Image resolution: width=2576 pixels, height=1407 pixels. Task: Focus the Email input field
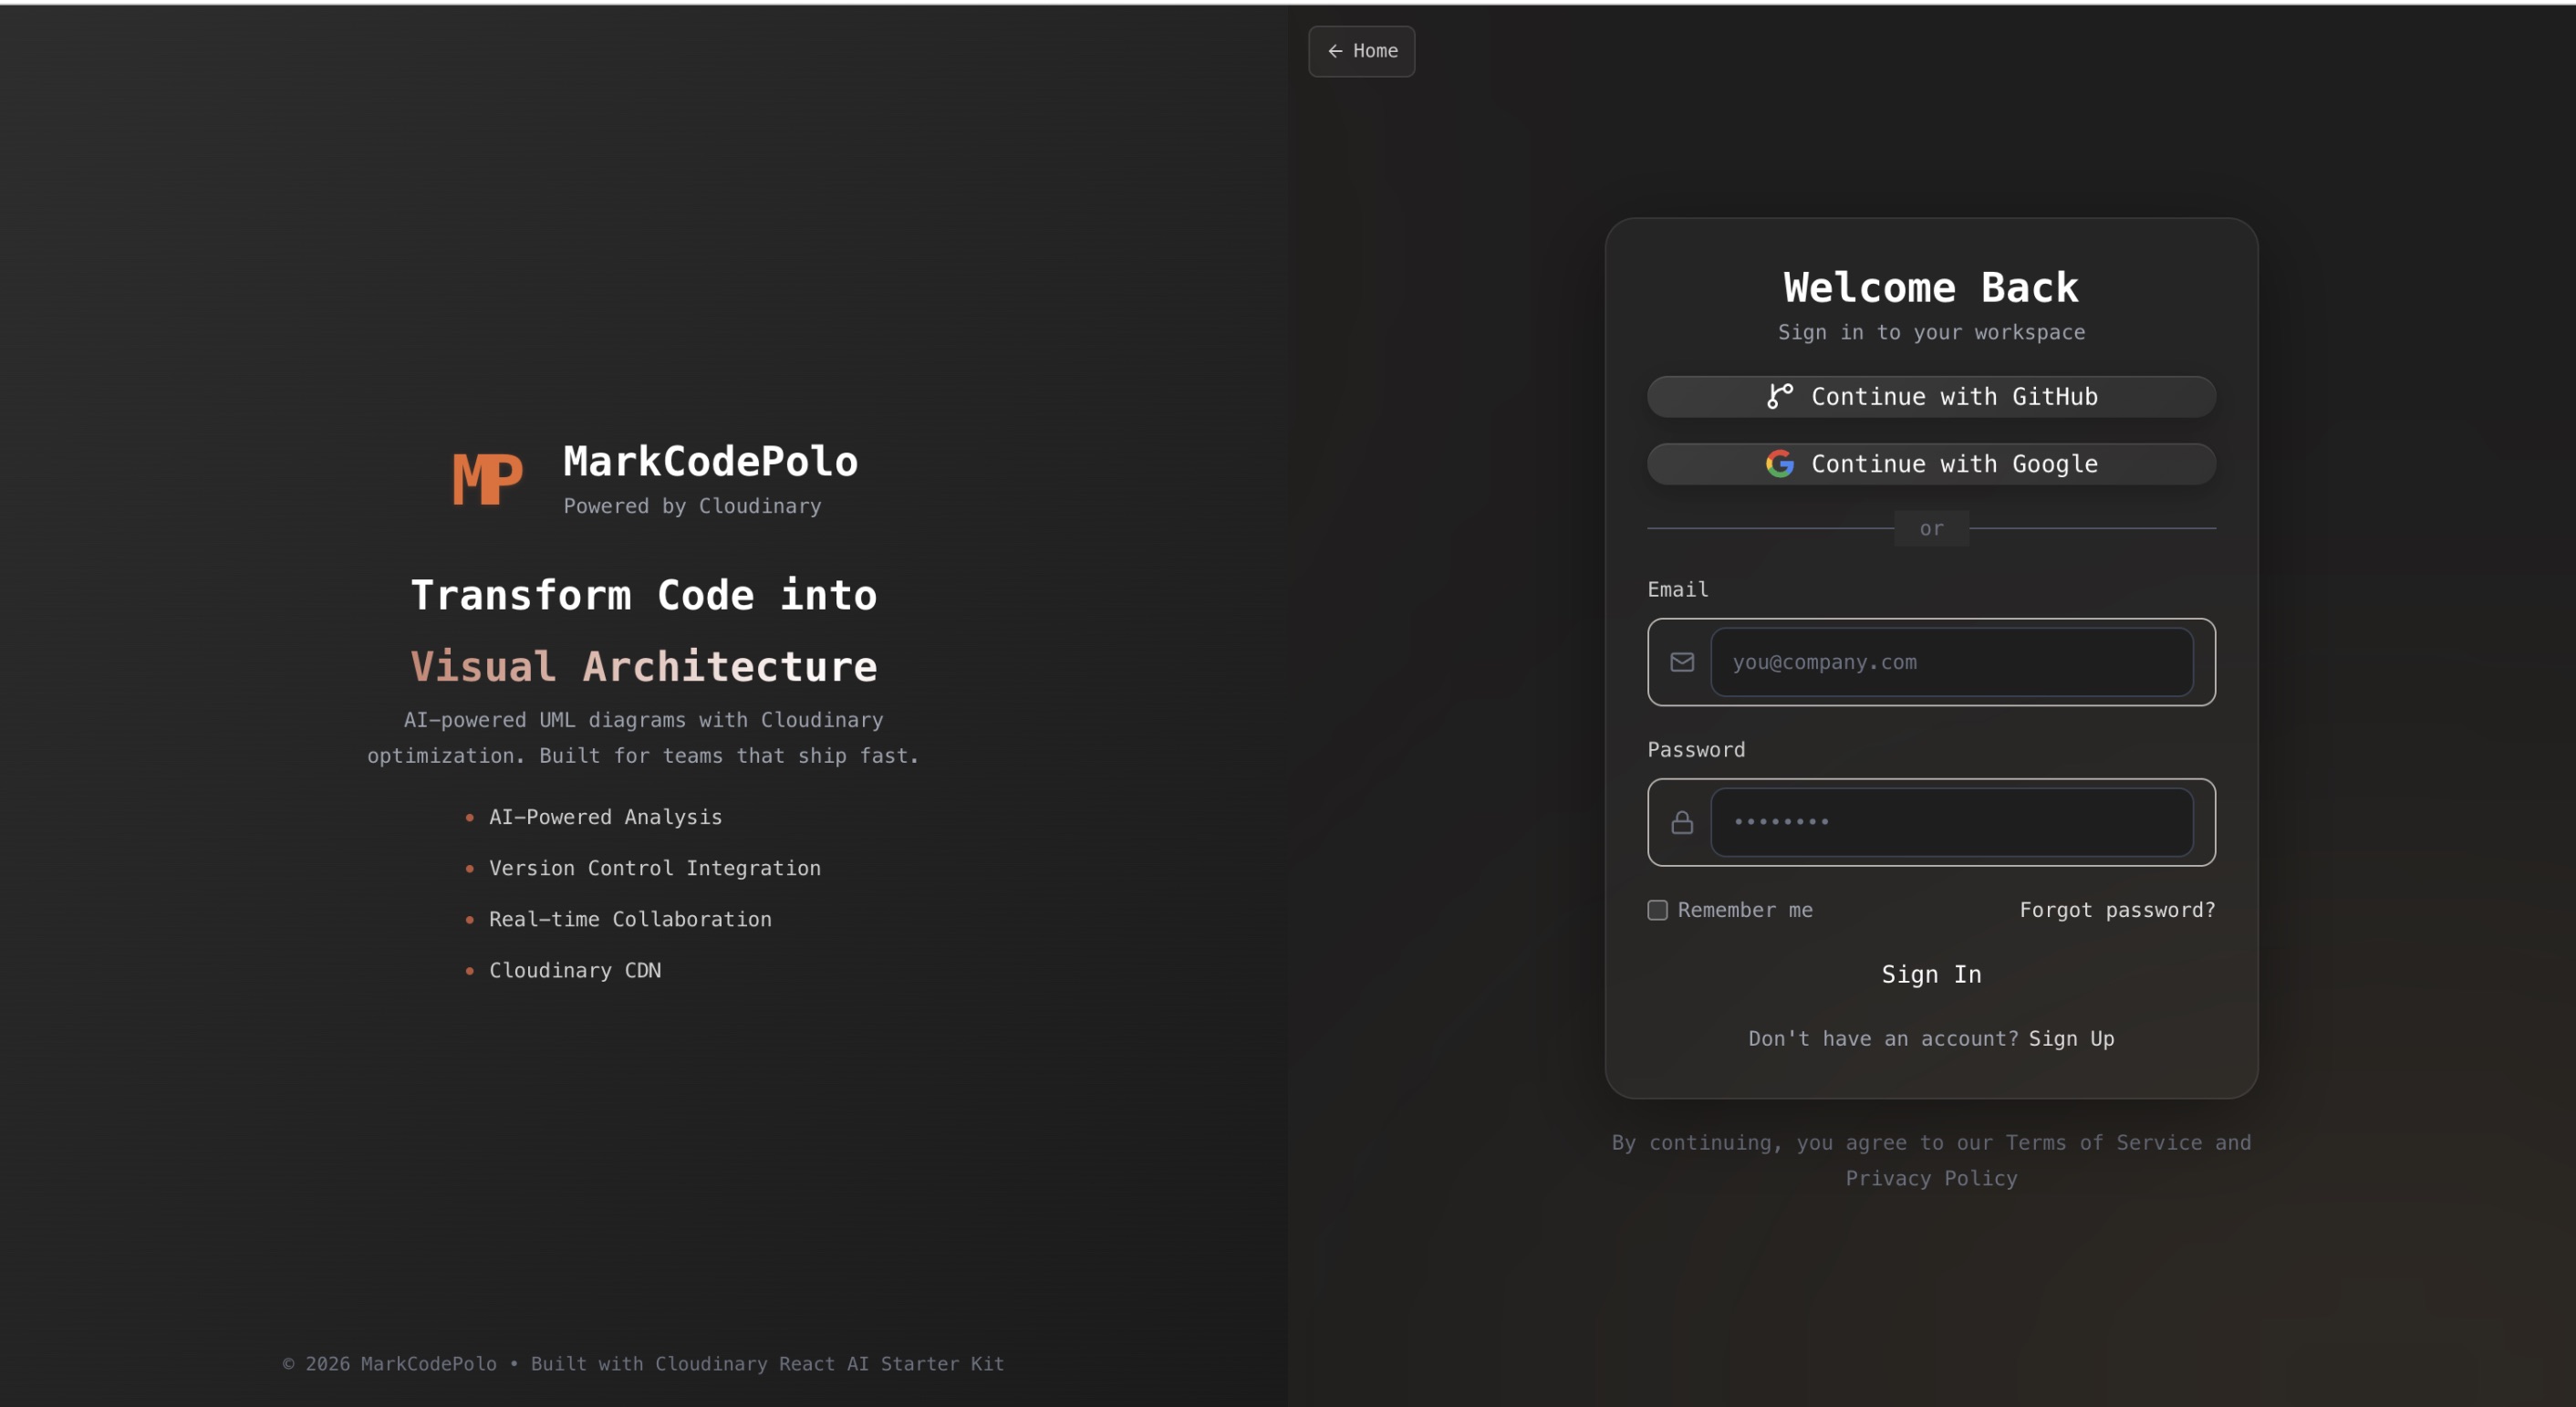[x=1951, y=662]
